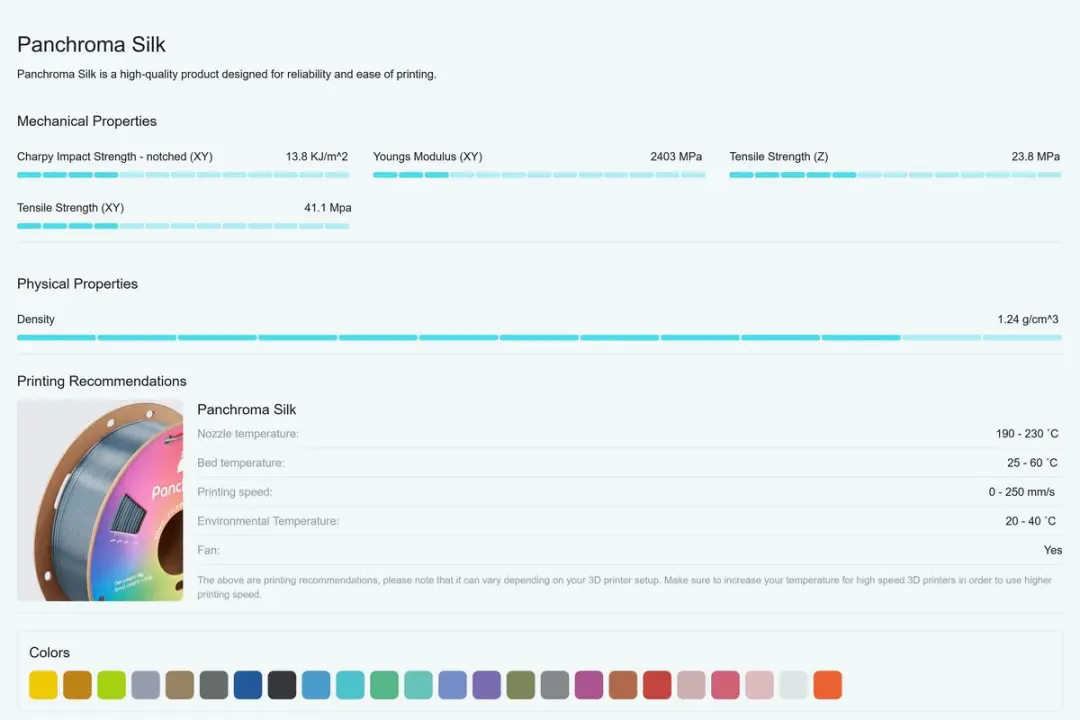Click the Youngs Modulus (XY) progress bar
Viewport: 1080px width, 720px height.
click(539, 175)
